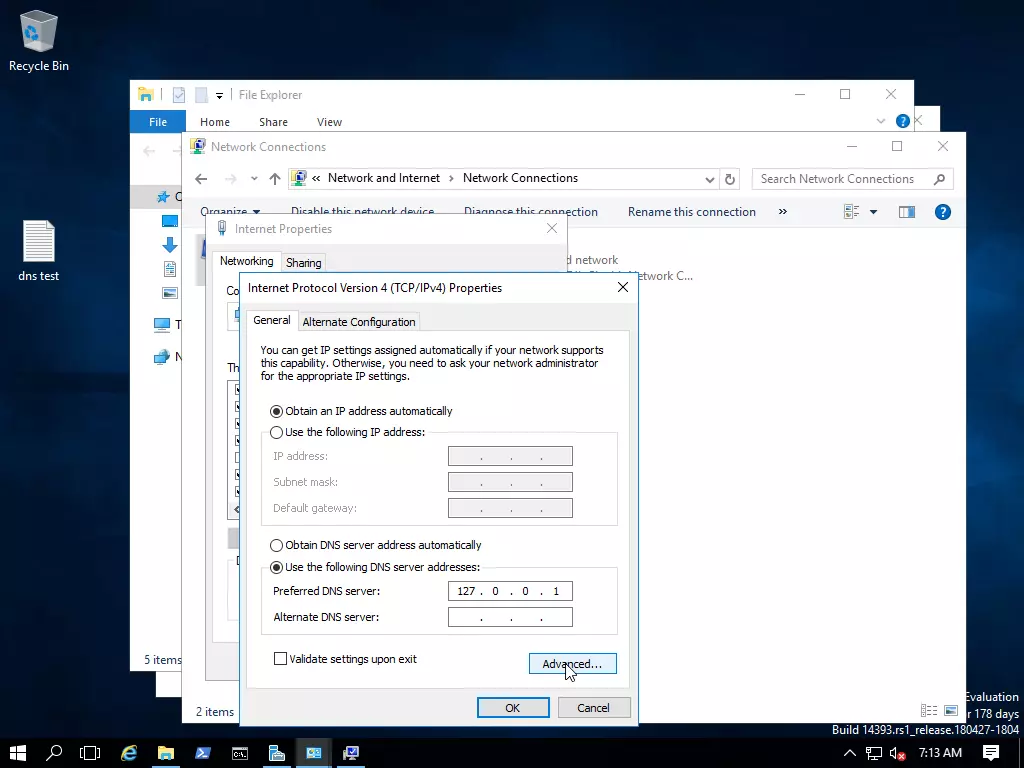Select Network icon in File Explorer sidebar
Image resolution: width=1024 pixels, height=768 pixels.
tap(161, 357)
